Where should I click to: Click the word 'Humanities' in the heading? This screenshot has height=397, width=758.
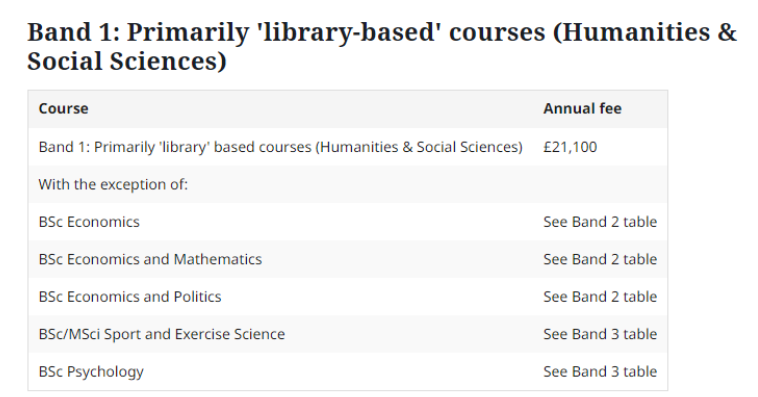631,32
